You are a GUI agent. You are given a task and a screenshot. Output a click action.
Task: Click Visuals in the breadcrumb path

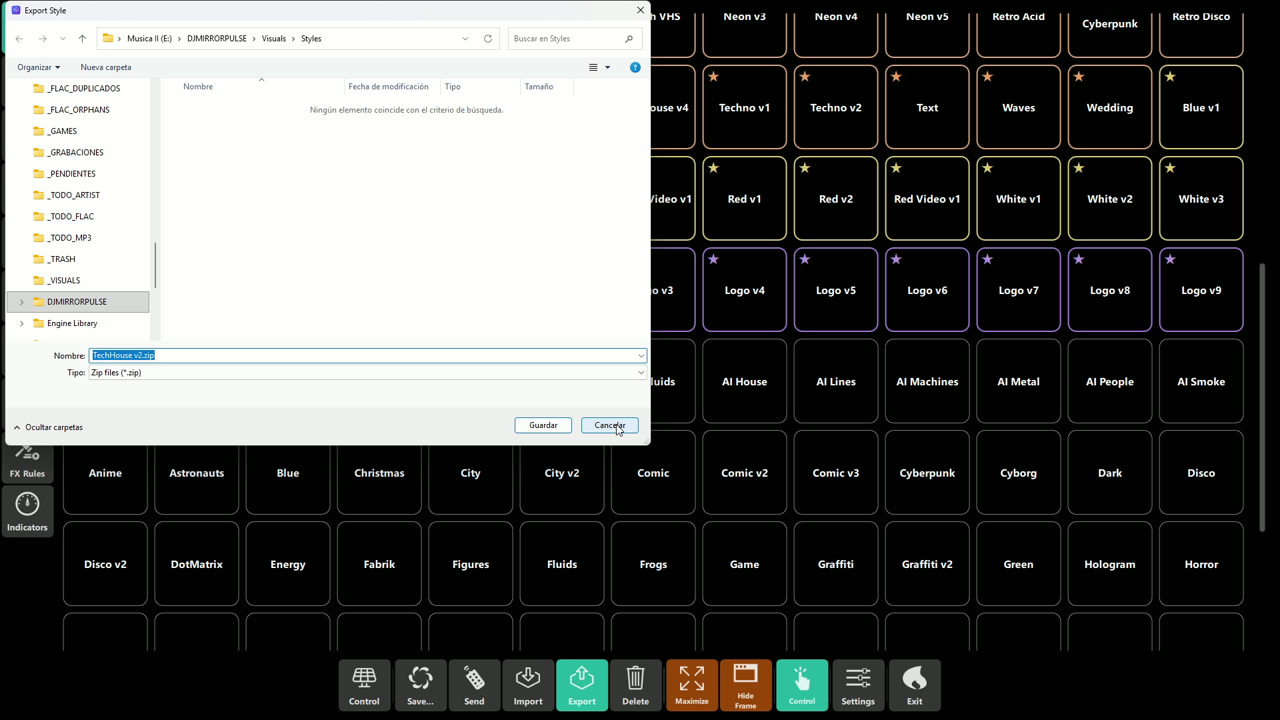[x=274, y=38]
